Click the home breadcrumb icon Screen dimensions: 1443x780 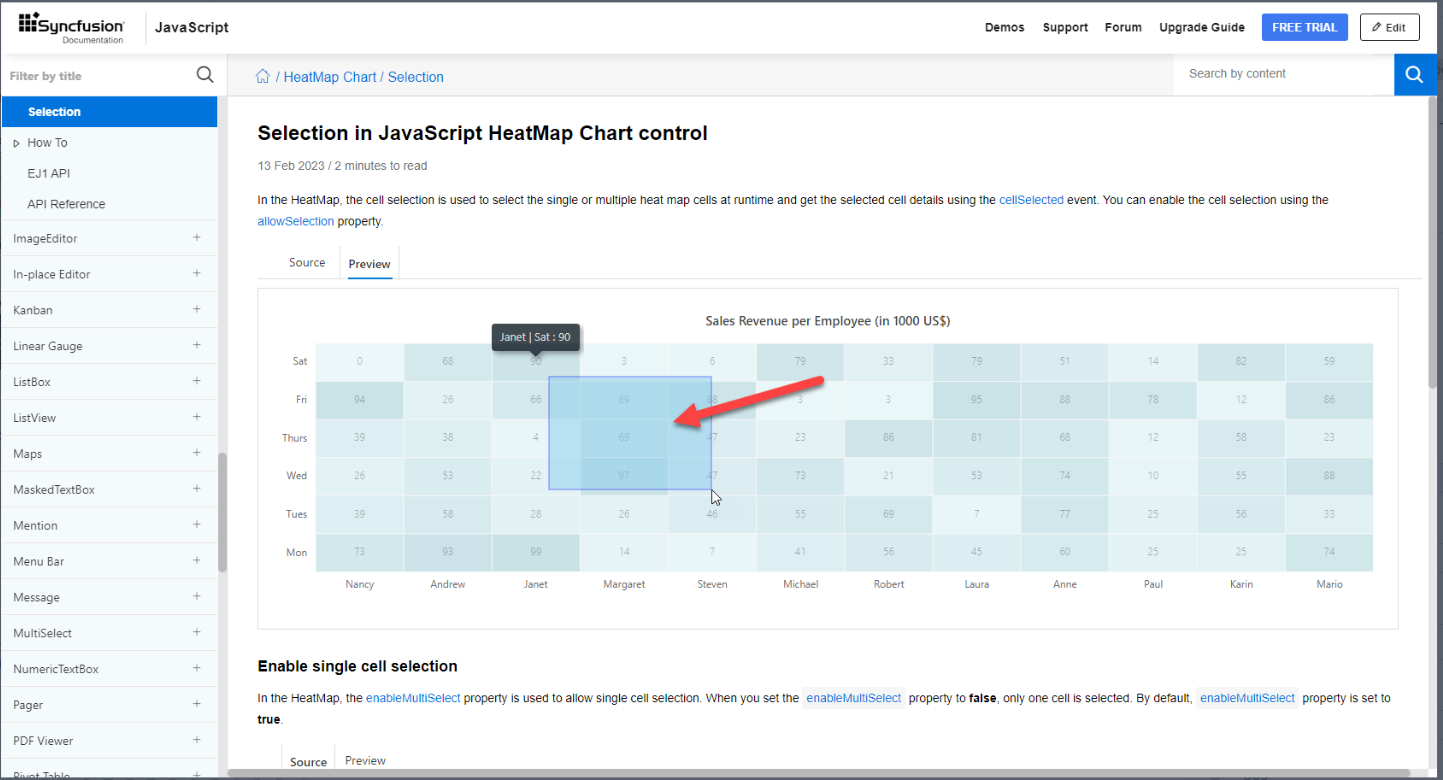click(263, 77)
